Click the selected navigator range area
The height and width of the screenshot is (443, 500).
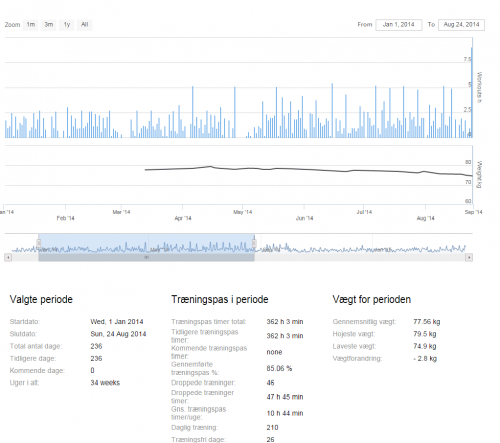pyautogui.click(x=146, y=244)
